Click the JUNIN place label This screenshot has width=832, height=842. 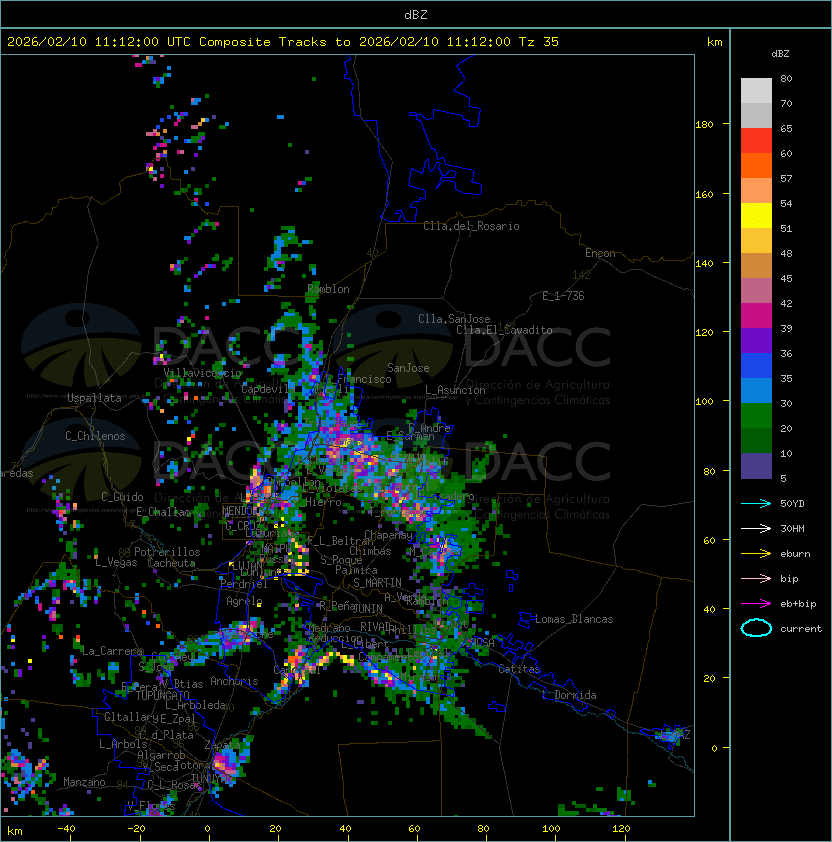(367, 609)
